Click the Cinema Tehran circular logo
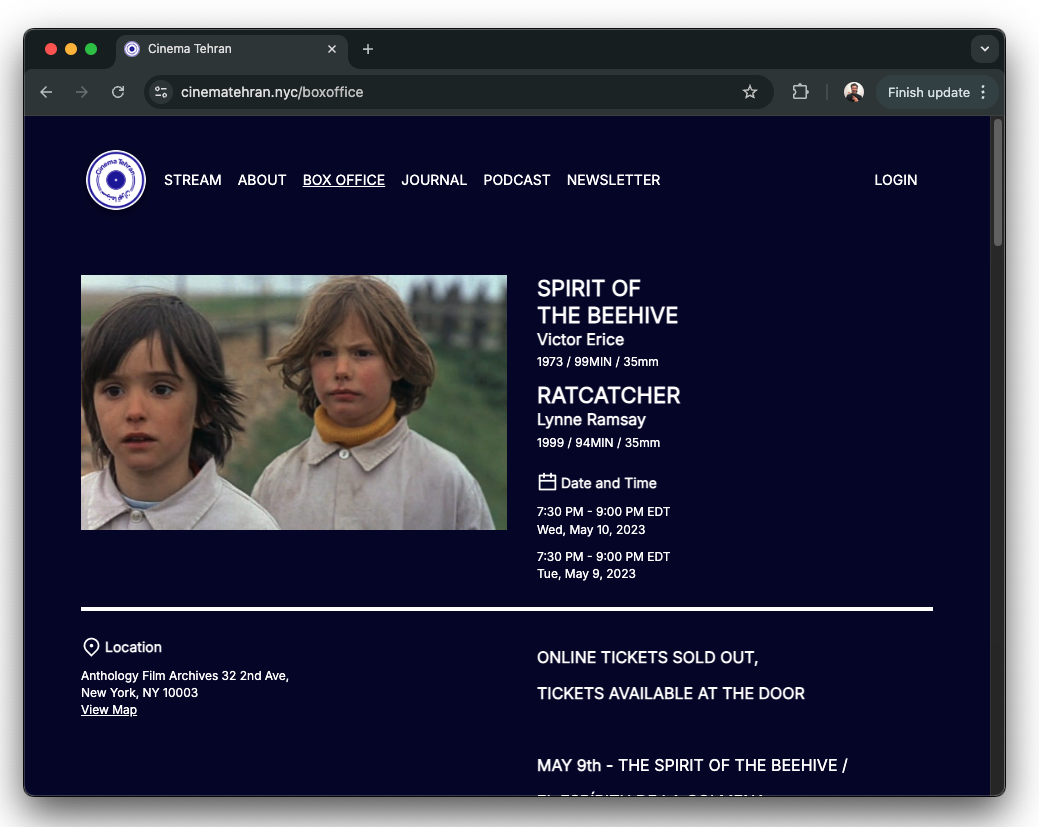Viewport: 1039px width, 827px height. click(116, 180)
